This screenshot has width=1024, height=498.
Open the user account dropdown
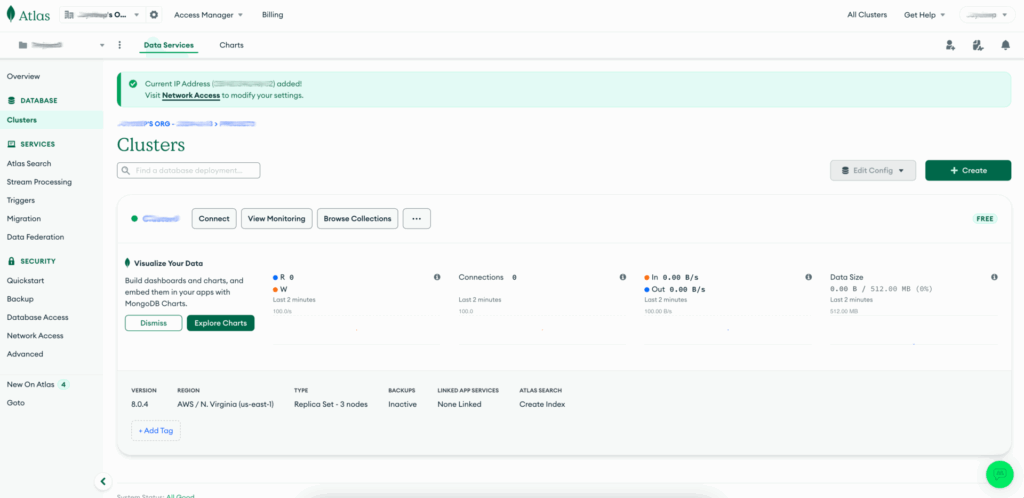pos(987,14)
